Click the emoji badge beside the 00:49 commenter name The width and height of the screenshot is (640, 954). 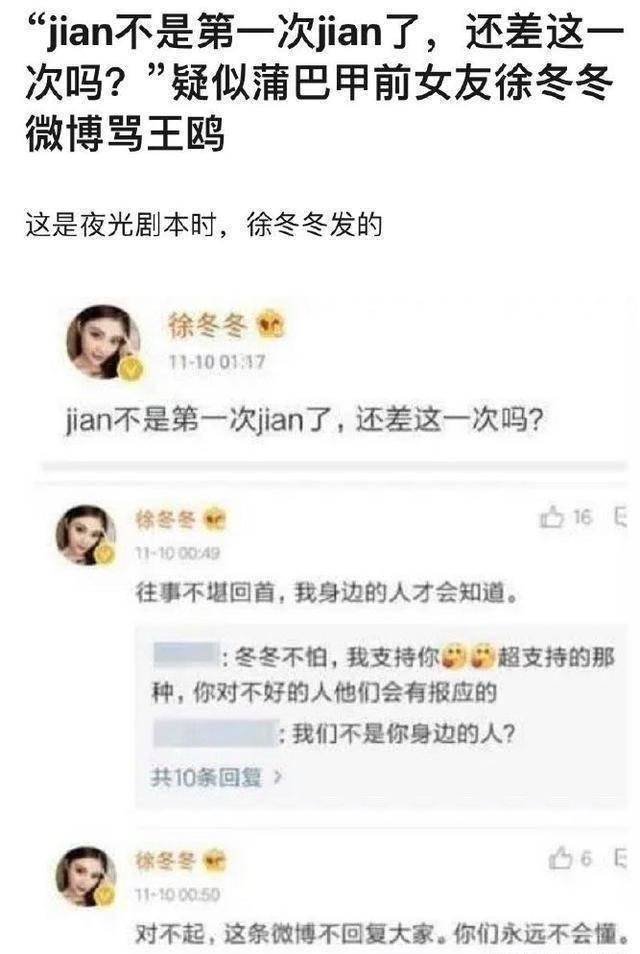coord(214,521)
